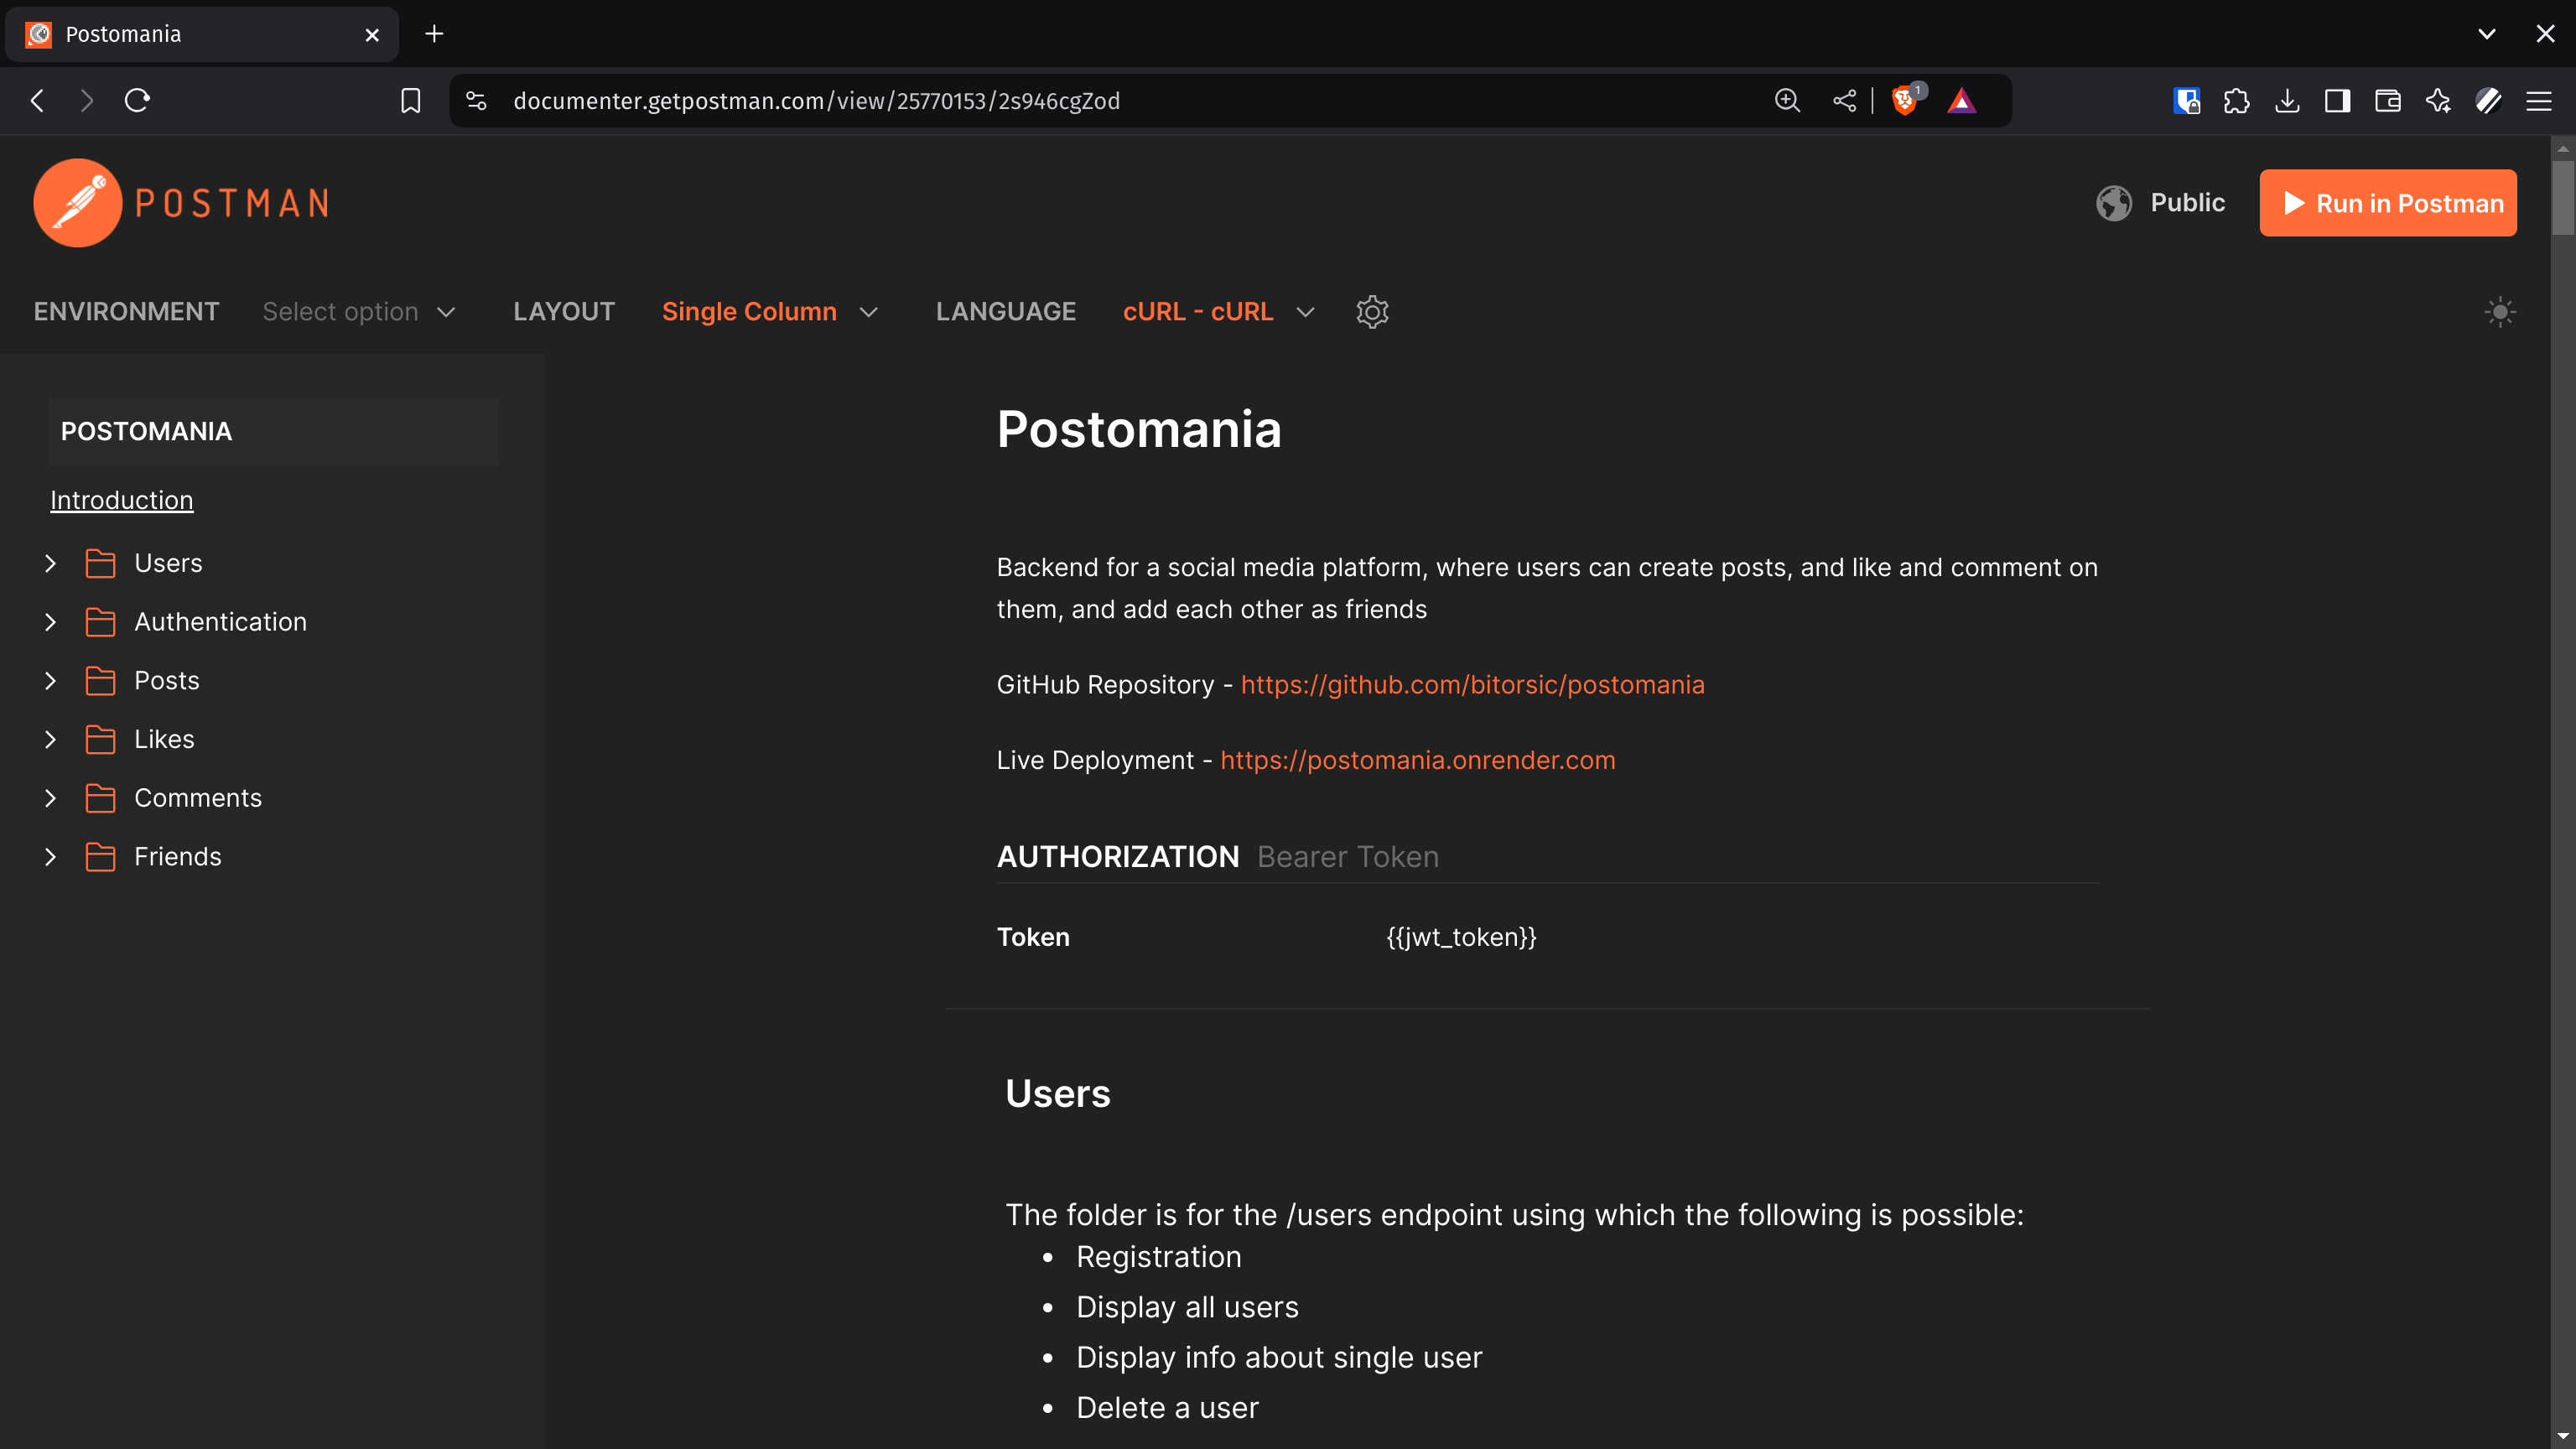Open the browser hamburger menu

pos(2540,100)
